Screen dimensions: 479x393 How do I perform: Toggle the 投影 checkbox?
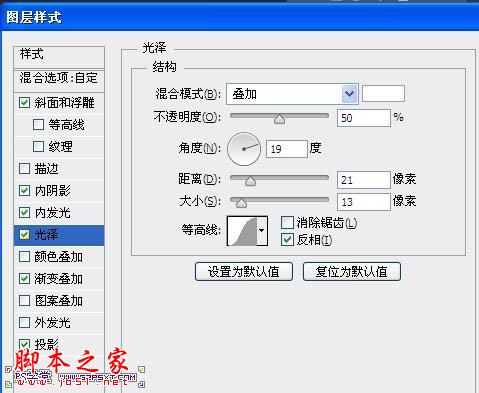pyautogui.click(x=24, y=344)
